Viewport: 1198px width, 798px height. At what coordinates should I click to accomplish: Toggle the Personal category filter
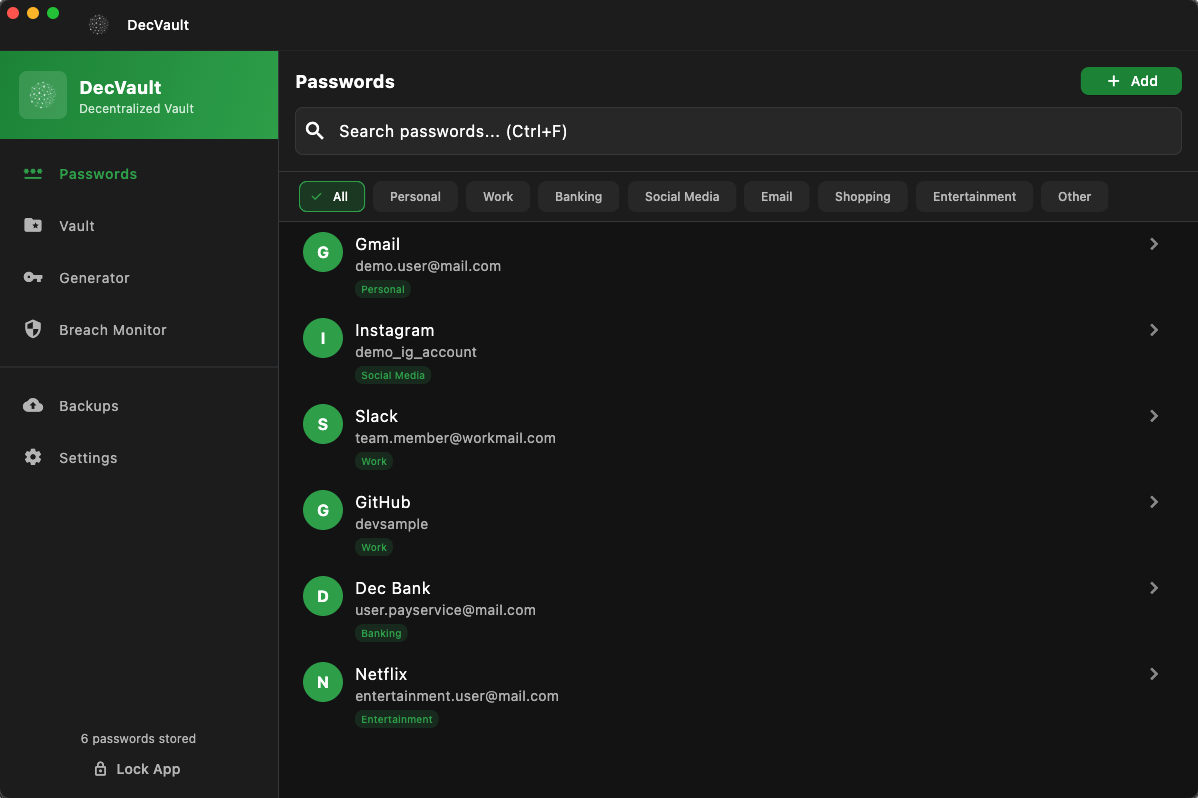point(415,197)
